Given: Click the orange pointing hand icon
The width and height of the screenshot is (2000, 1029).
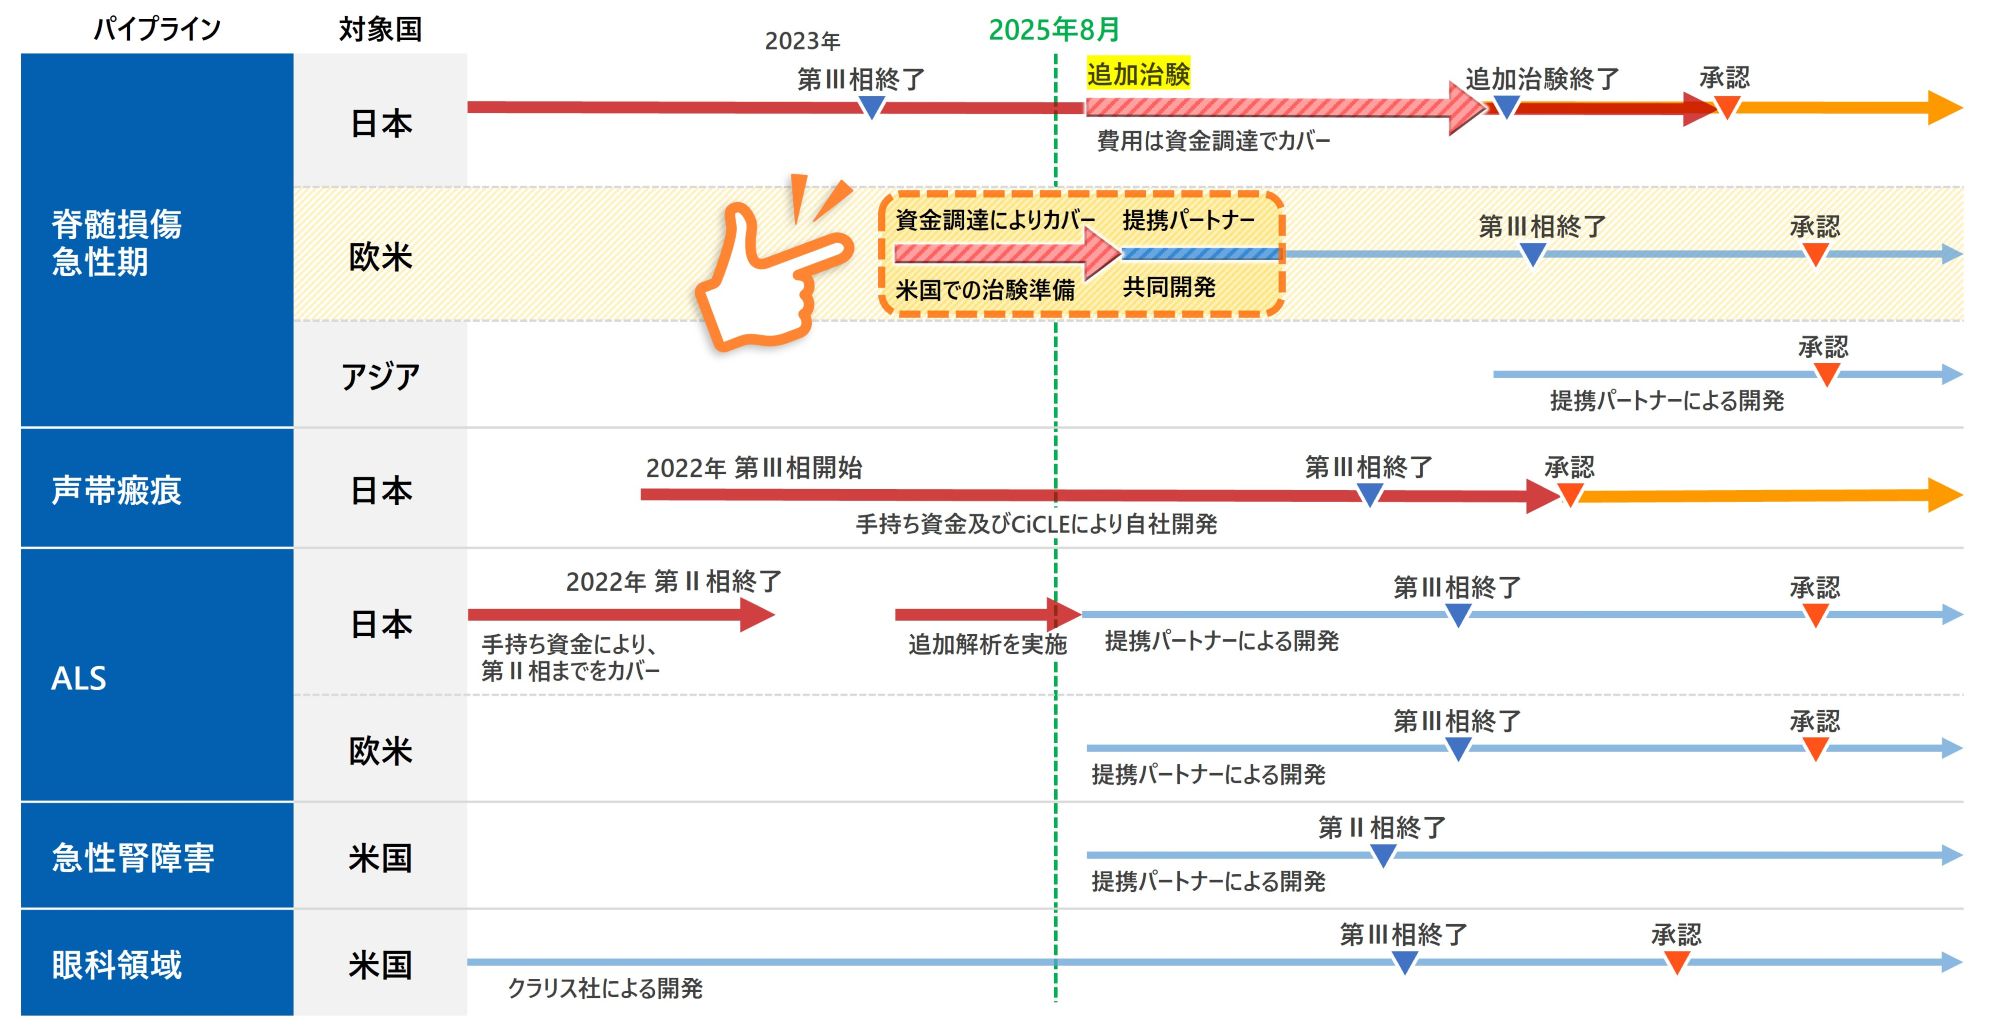Looking at the screenshot, I should [x=770, y=270].
